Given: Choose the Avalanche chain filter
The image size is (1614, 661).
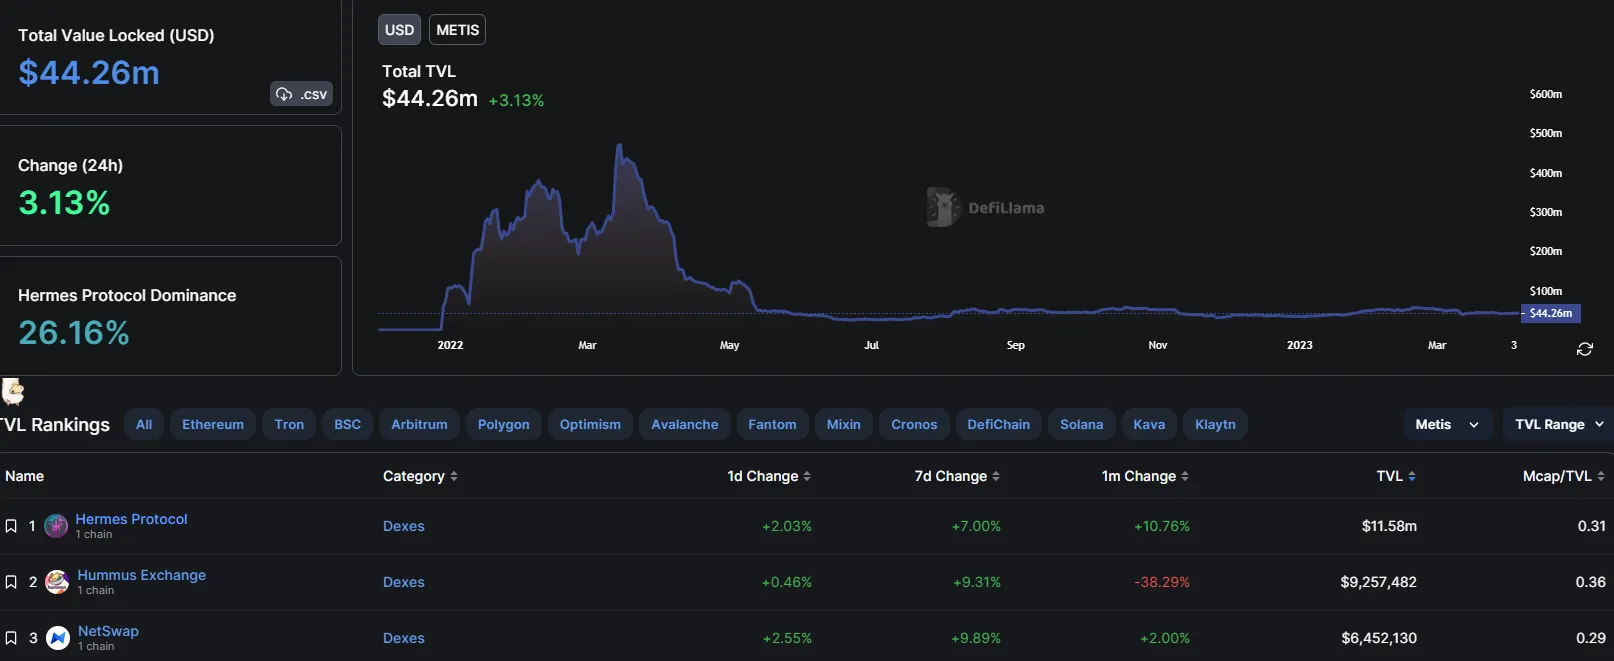Looking at the screenshot, I should pyautogui.click(x=685, y=424).
